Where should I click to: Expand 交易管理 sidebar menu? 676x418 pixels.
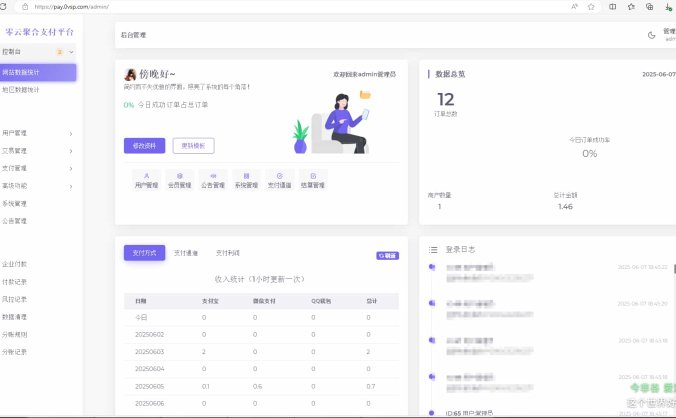coord(38,151)
